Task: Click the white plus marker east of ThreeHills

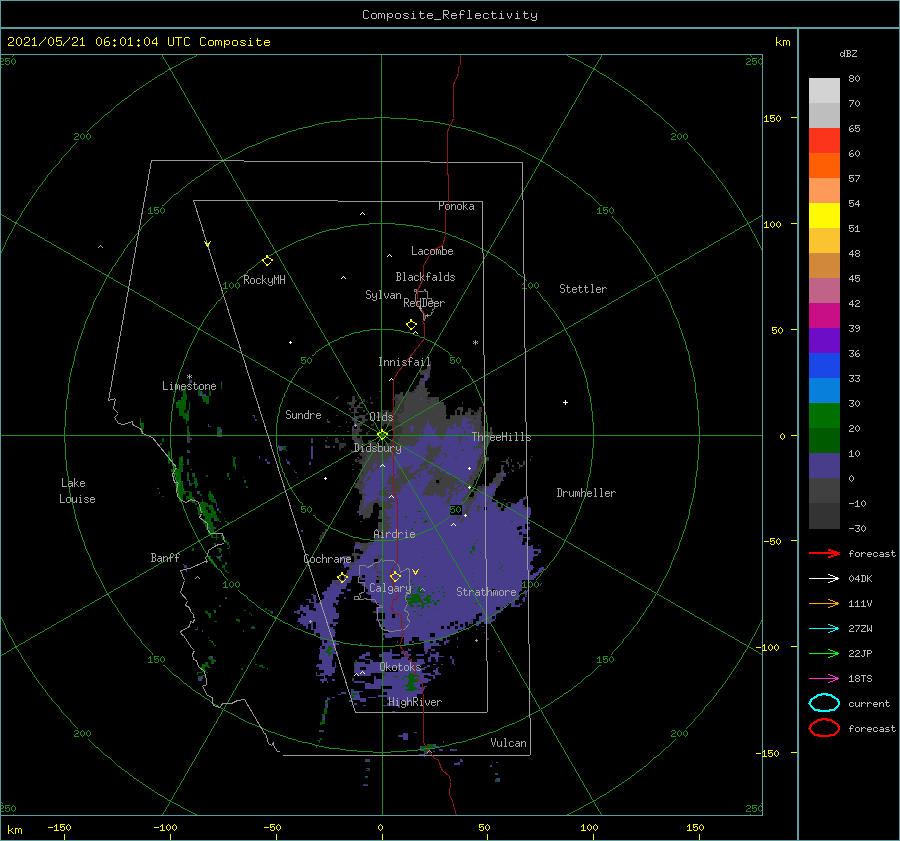Action: 565,402
